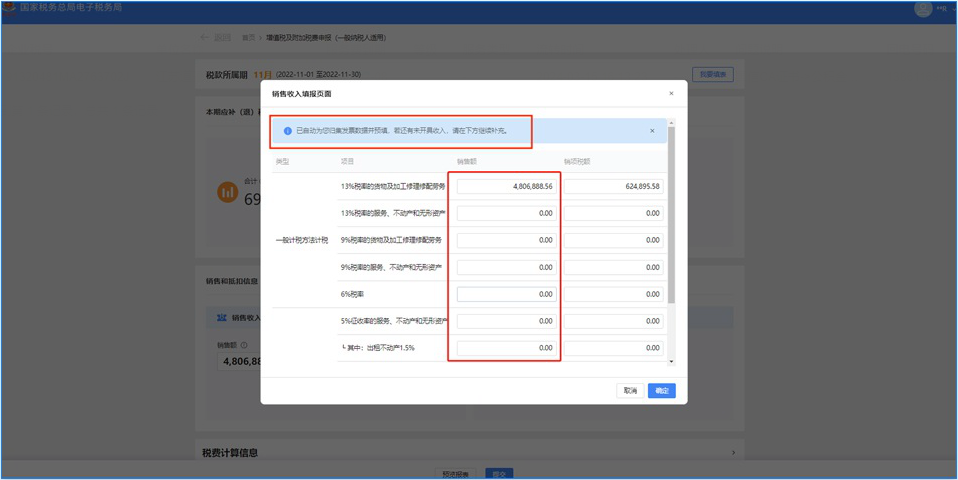Click 9%税率服务 sales amount input
Viewport: 958px width, 480px height.
(x=506, y=268)
